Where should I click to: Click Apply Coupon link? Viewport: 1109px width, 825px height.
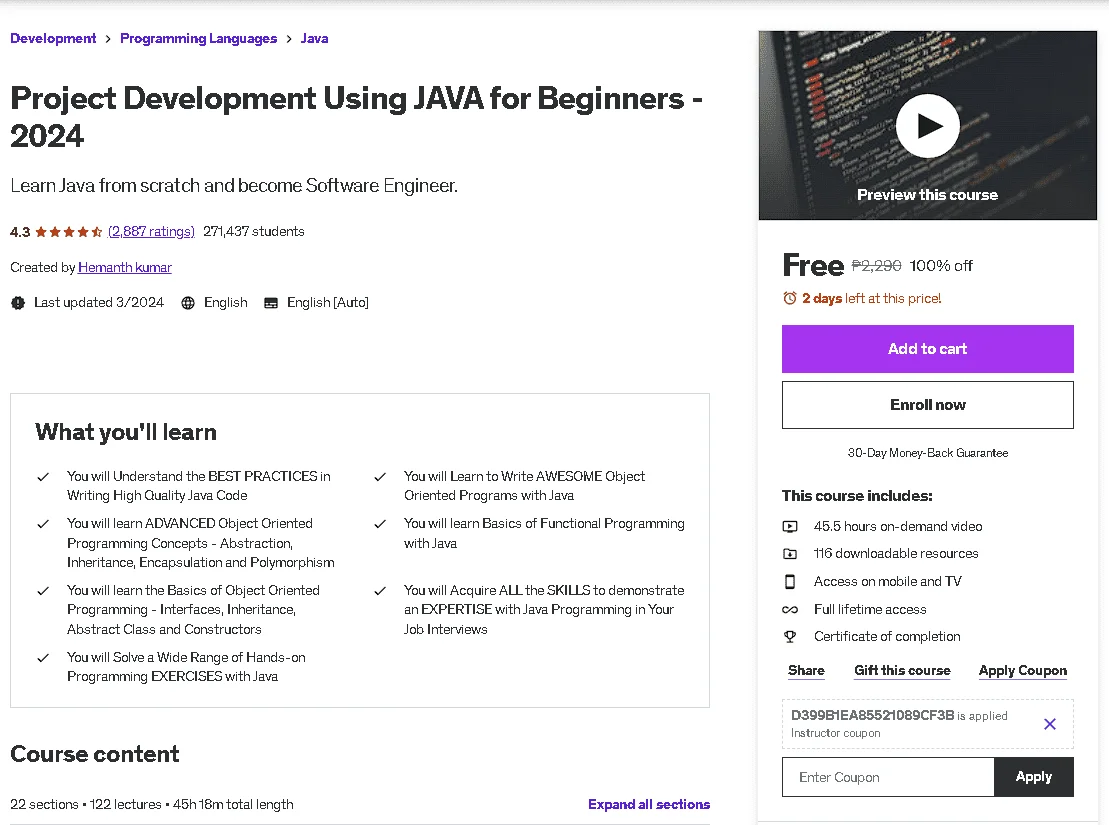pos(1023,671)
